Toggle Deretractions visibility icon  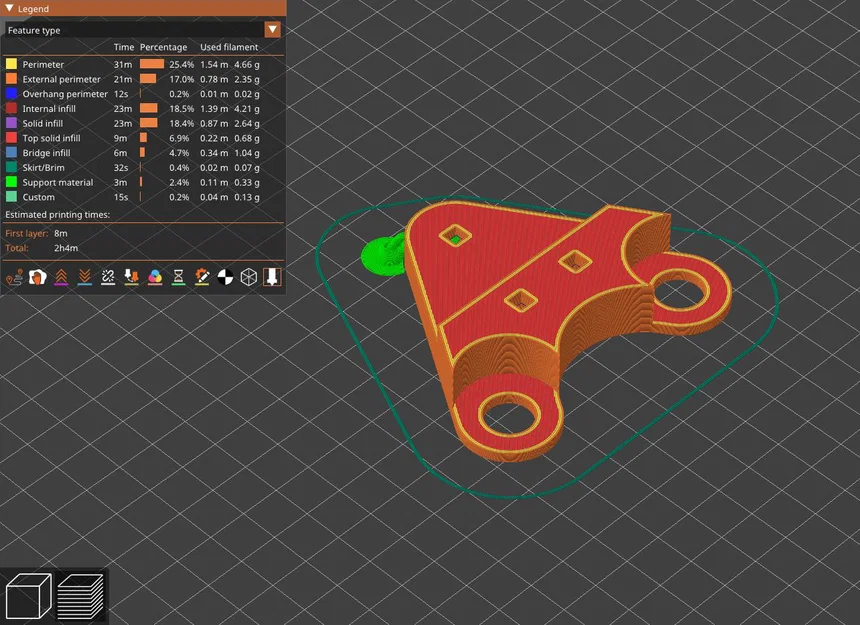pos(84,277)
